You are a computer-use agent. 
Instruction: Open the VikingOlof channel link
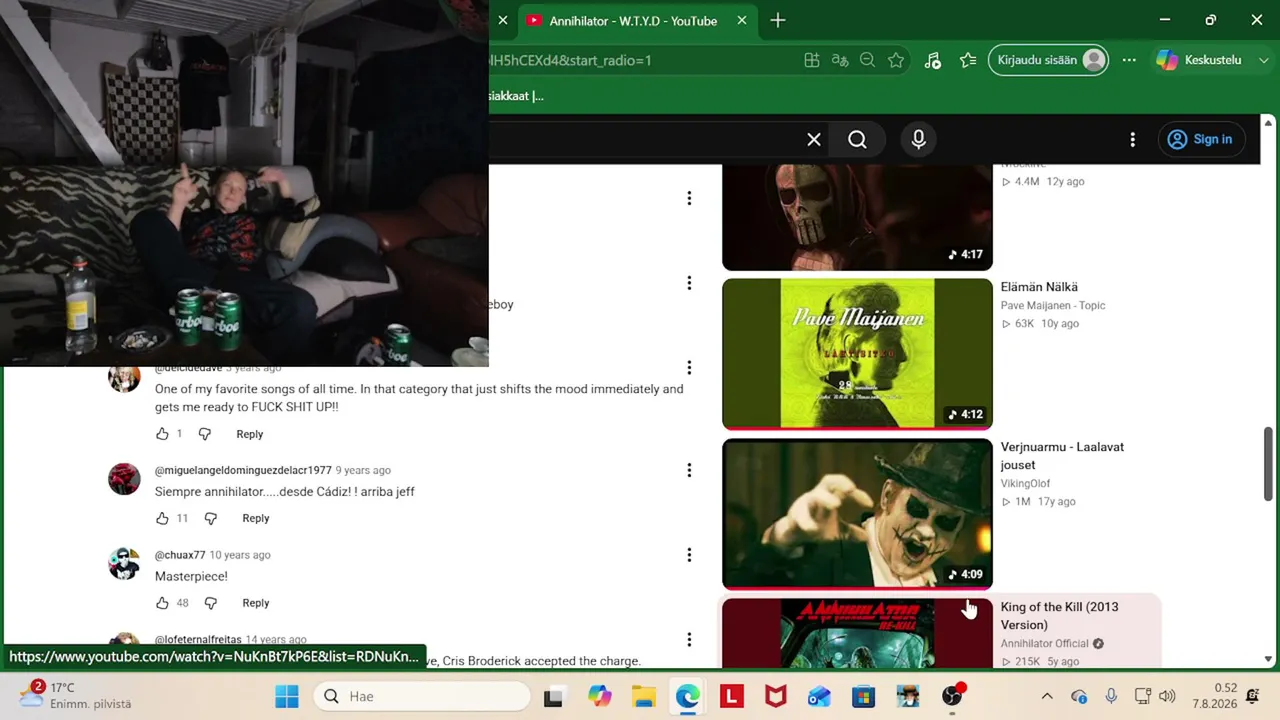(x=1026, y=484)
